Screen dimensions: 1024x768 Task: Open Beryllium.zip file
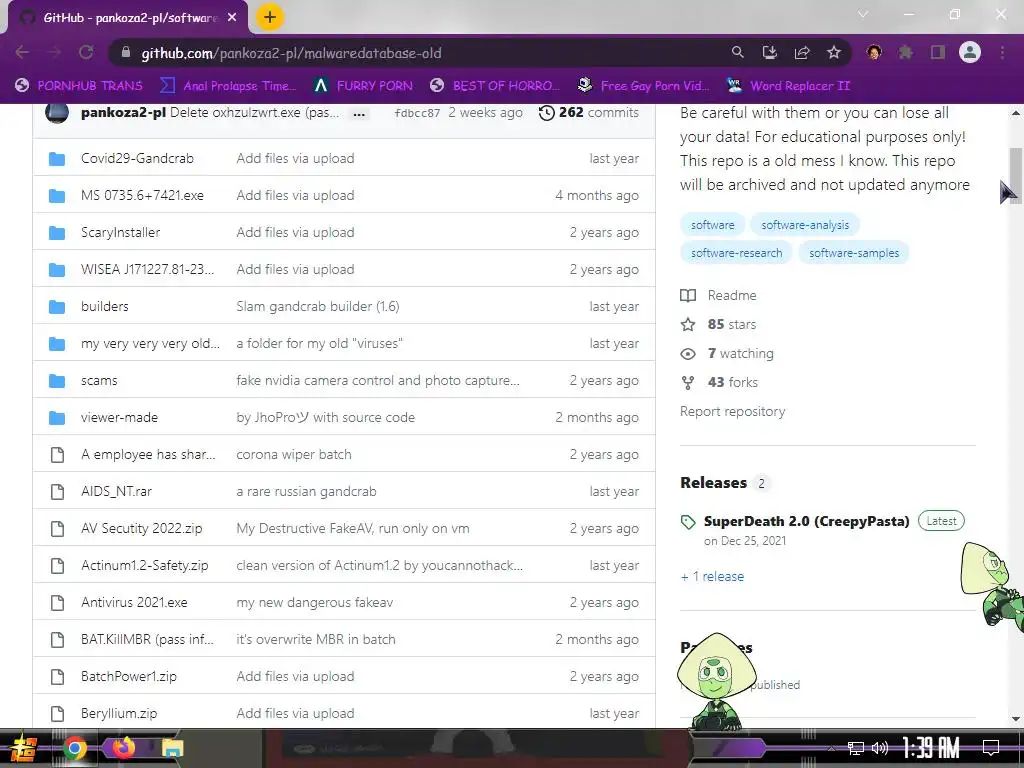click(x=119, y=713)
